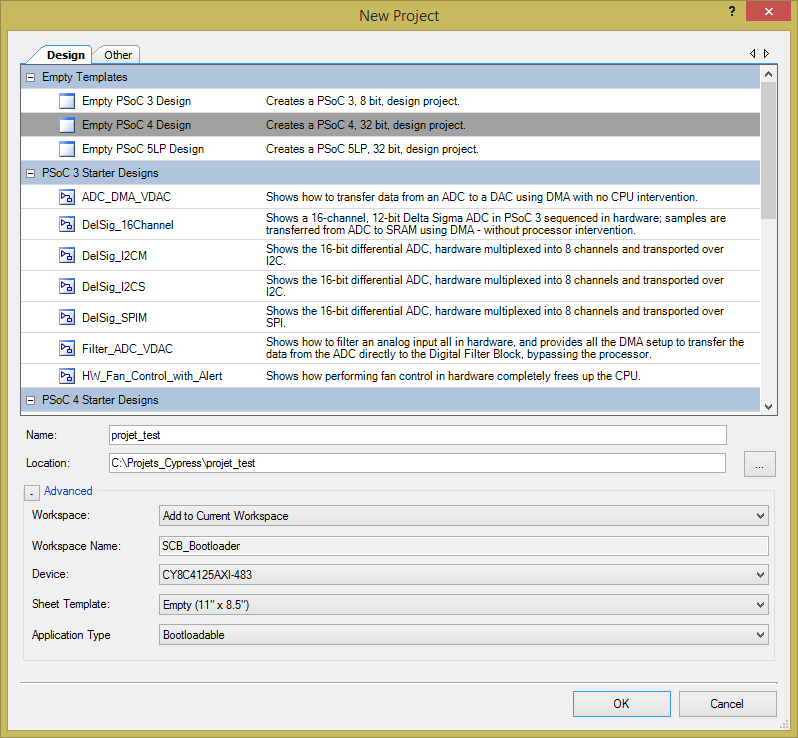Choose the DelSig_SPIM design icon

(67, 317)
